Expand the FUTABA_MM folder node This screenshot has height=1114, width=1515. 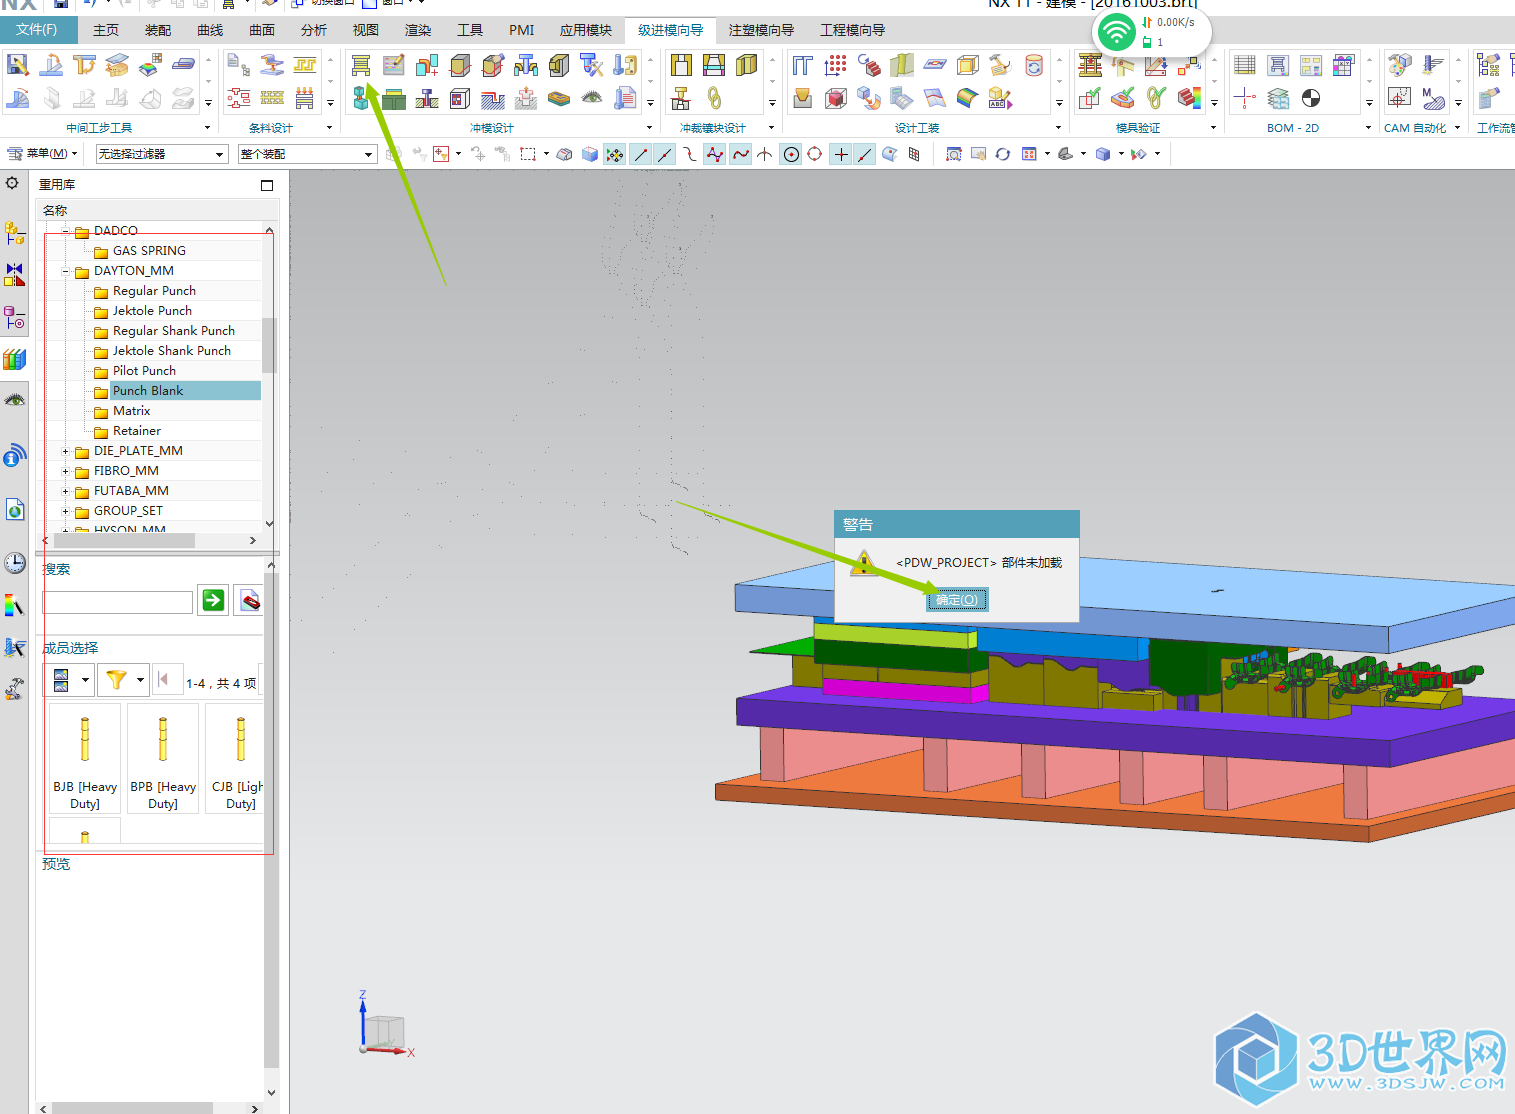pyautogui.click(x=66, y=491)
